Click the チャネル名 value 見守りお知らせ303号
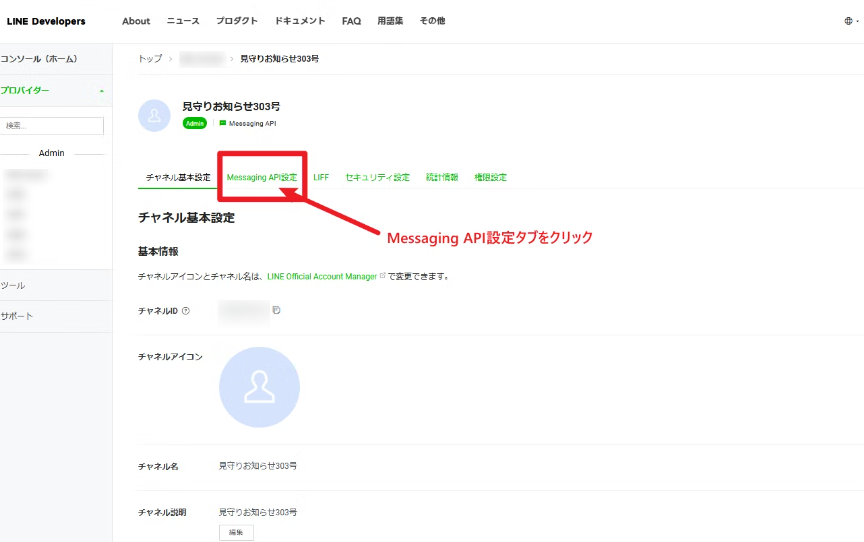This screenshot has width=864, height=542. pyautogui.click(x=258, y=466)
